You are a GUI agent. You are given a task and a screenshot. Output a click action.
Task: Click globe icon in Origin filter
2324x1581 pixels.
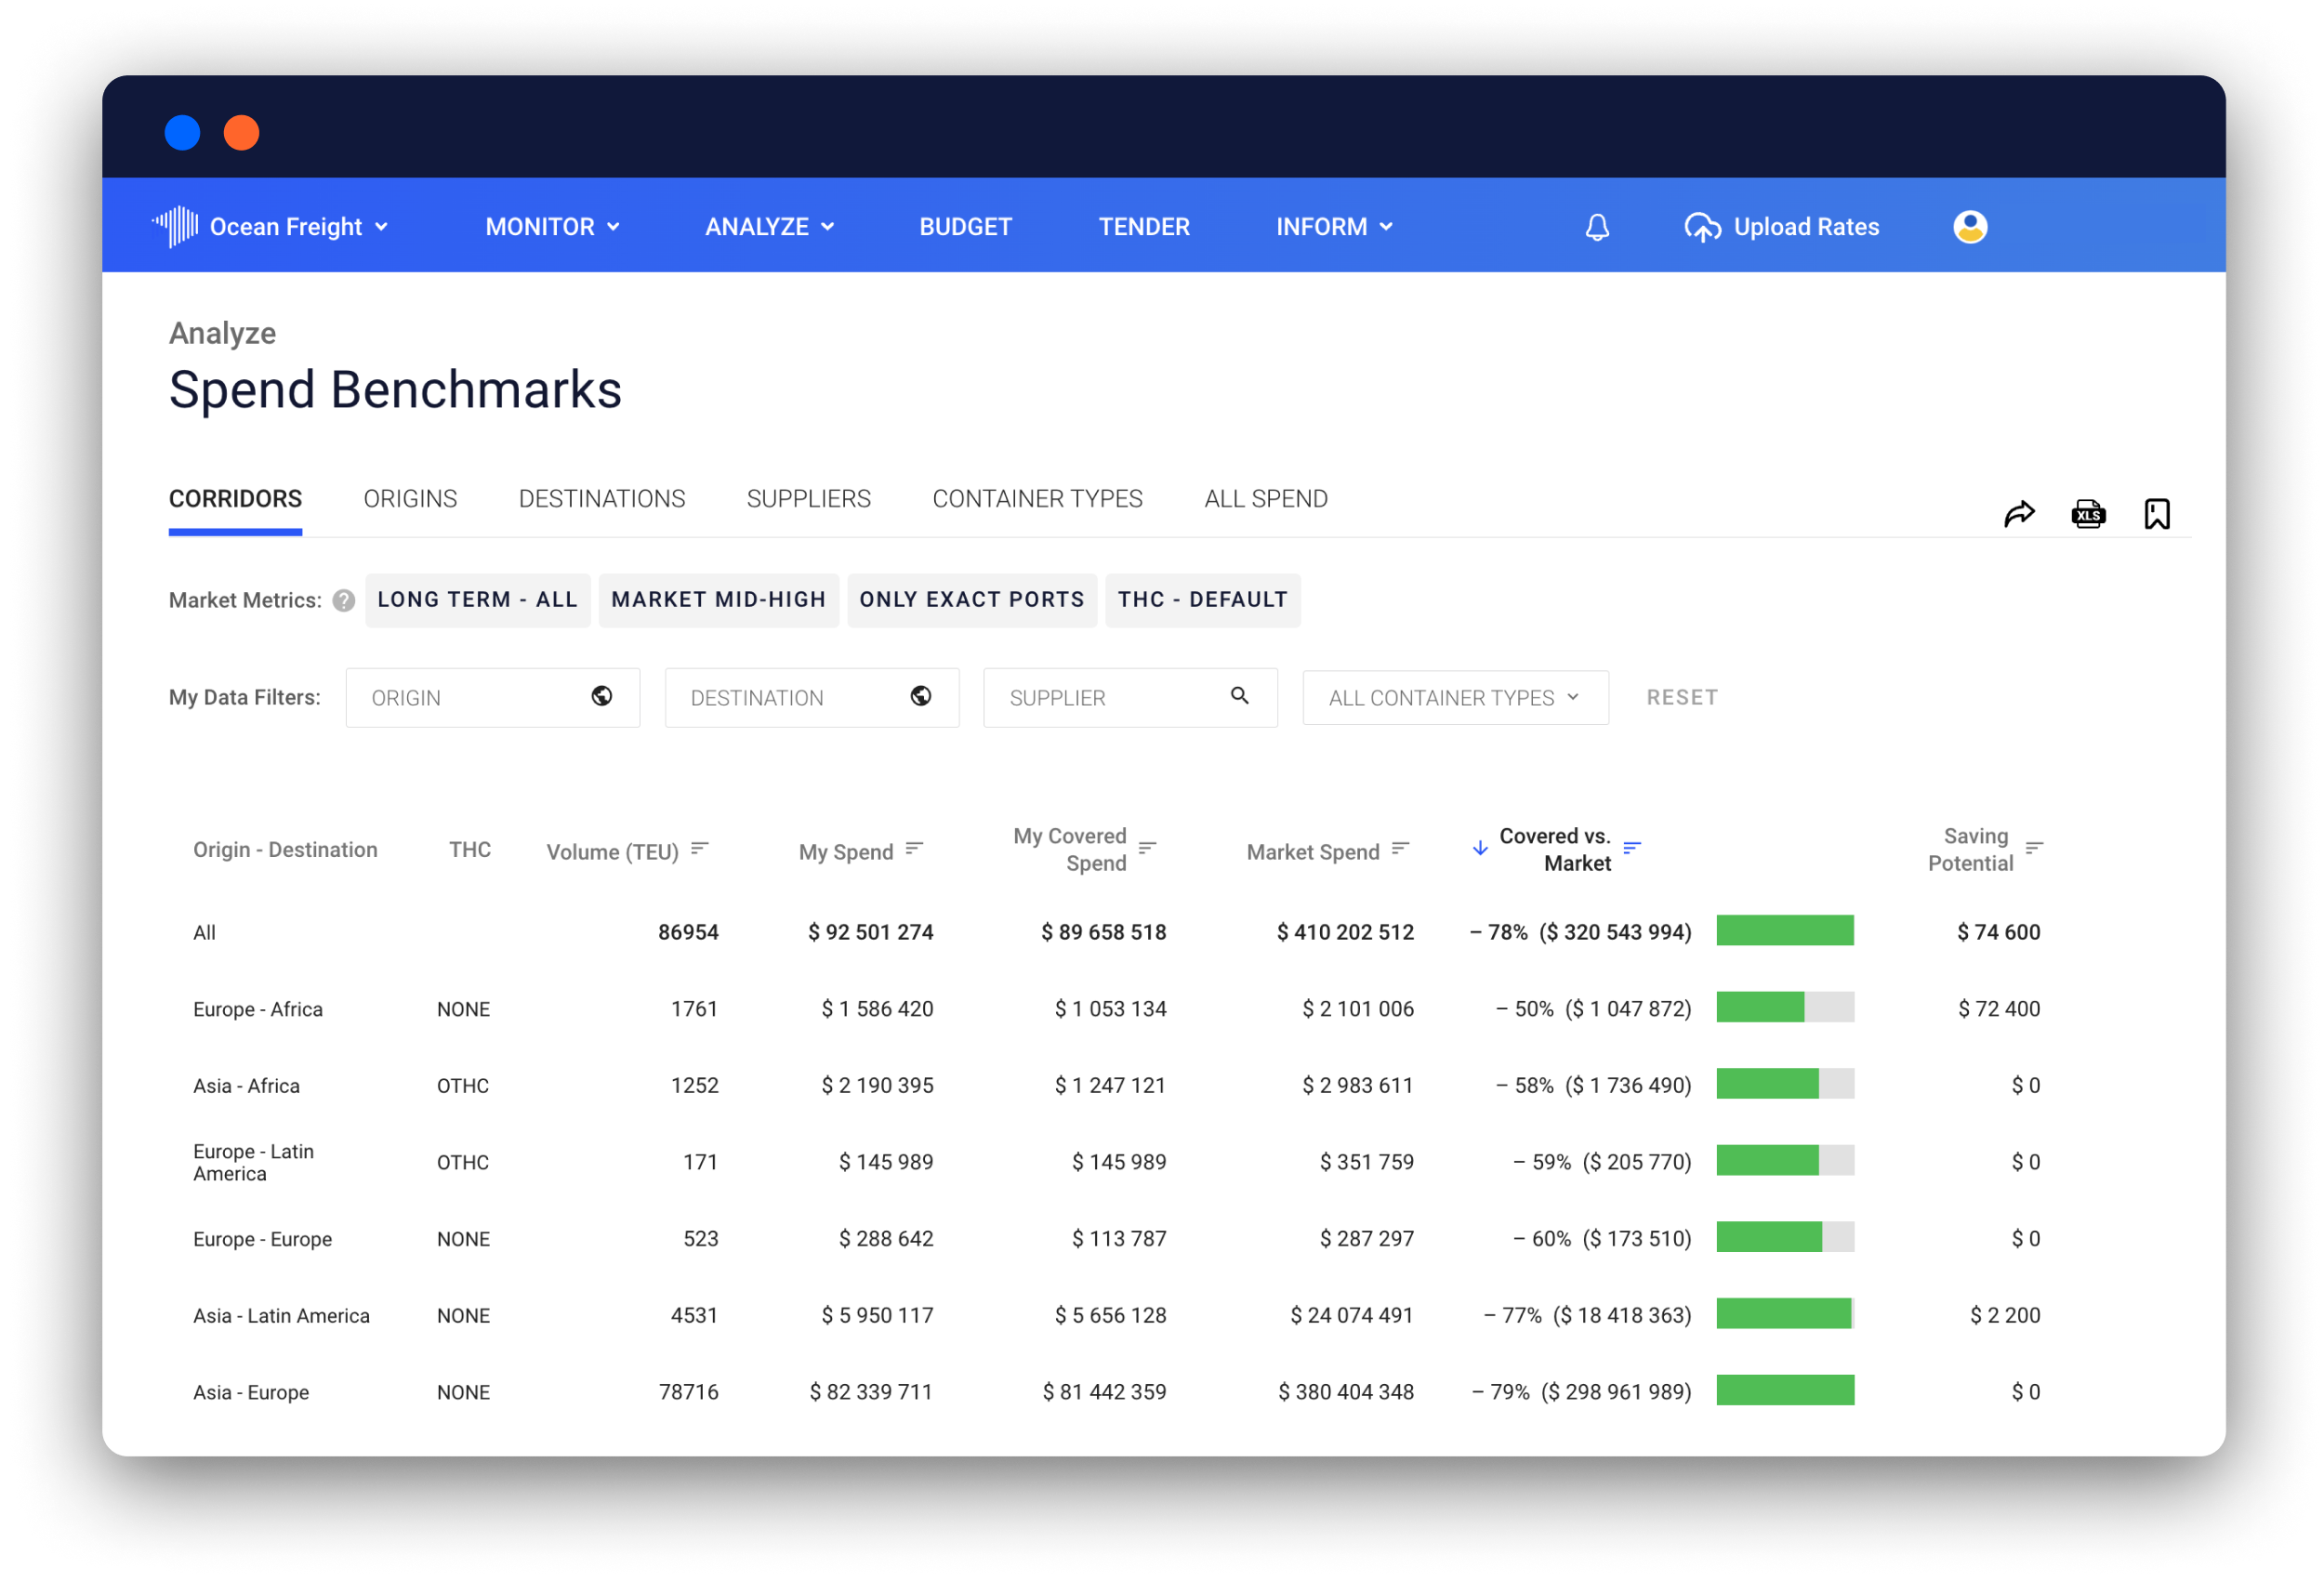[x=602, y=696]
